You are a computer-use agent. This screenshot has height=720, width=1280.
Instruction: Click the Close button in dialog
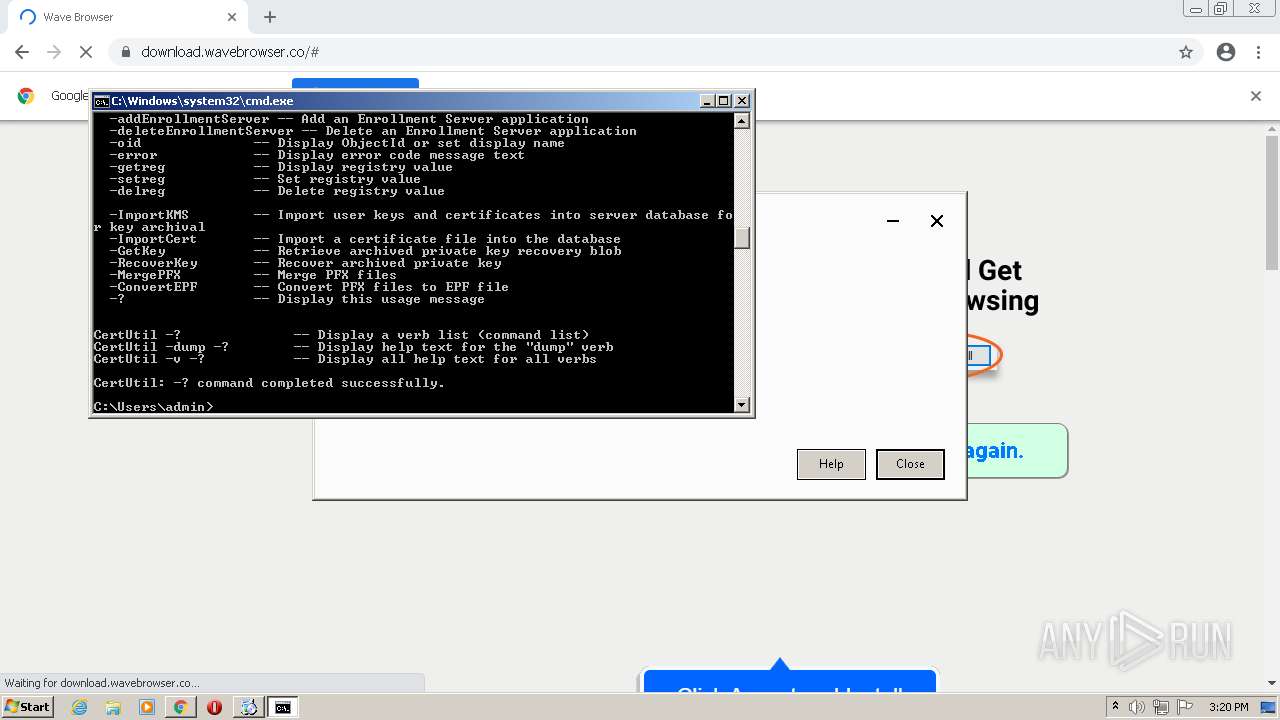(x=910, y=464)
